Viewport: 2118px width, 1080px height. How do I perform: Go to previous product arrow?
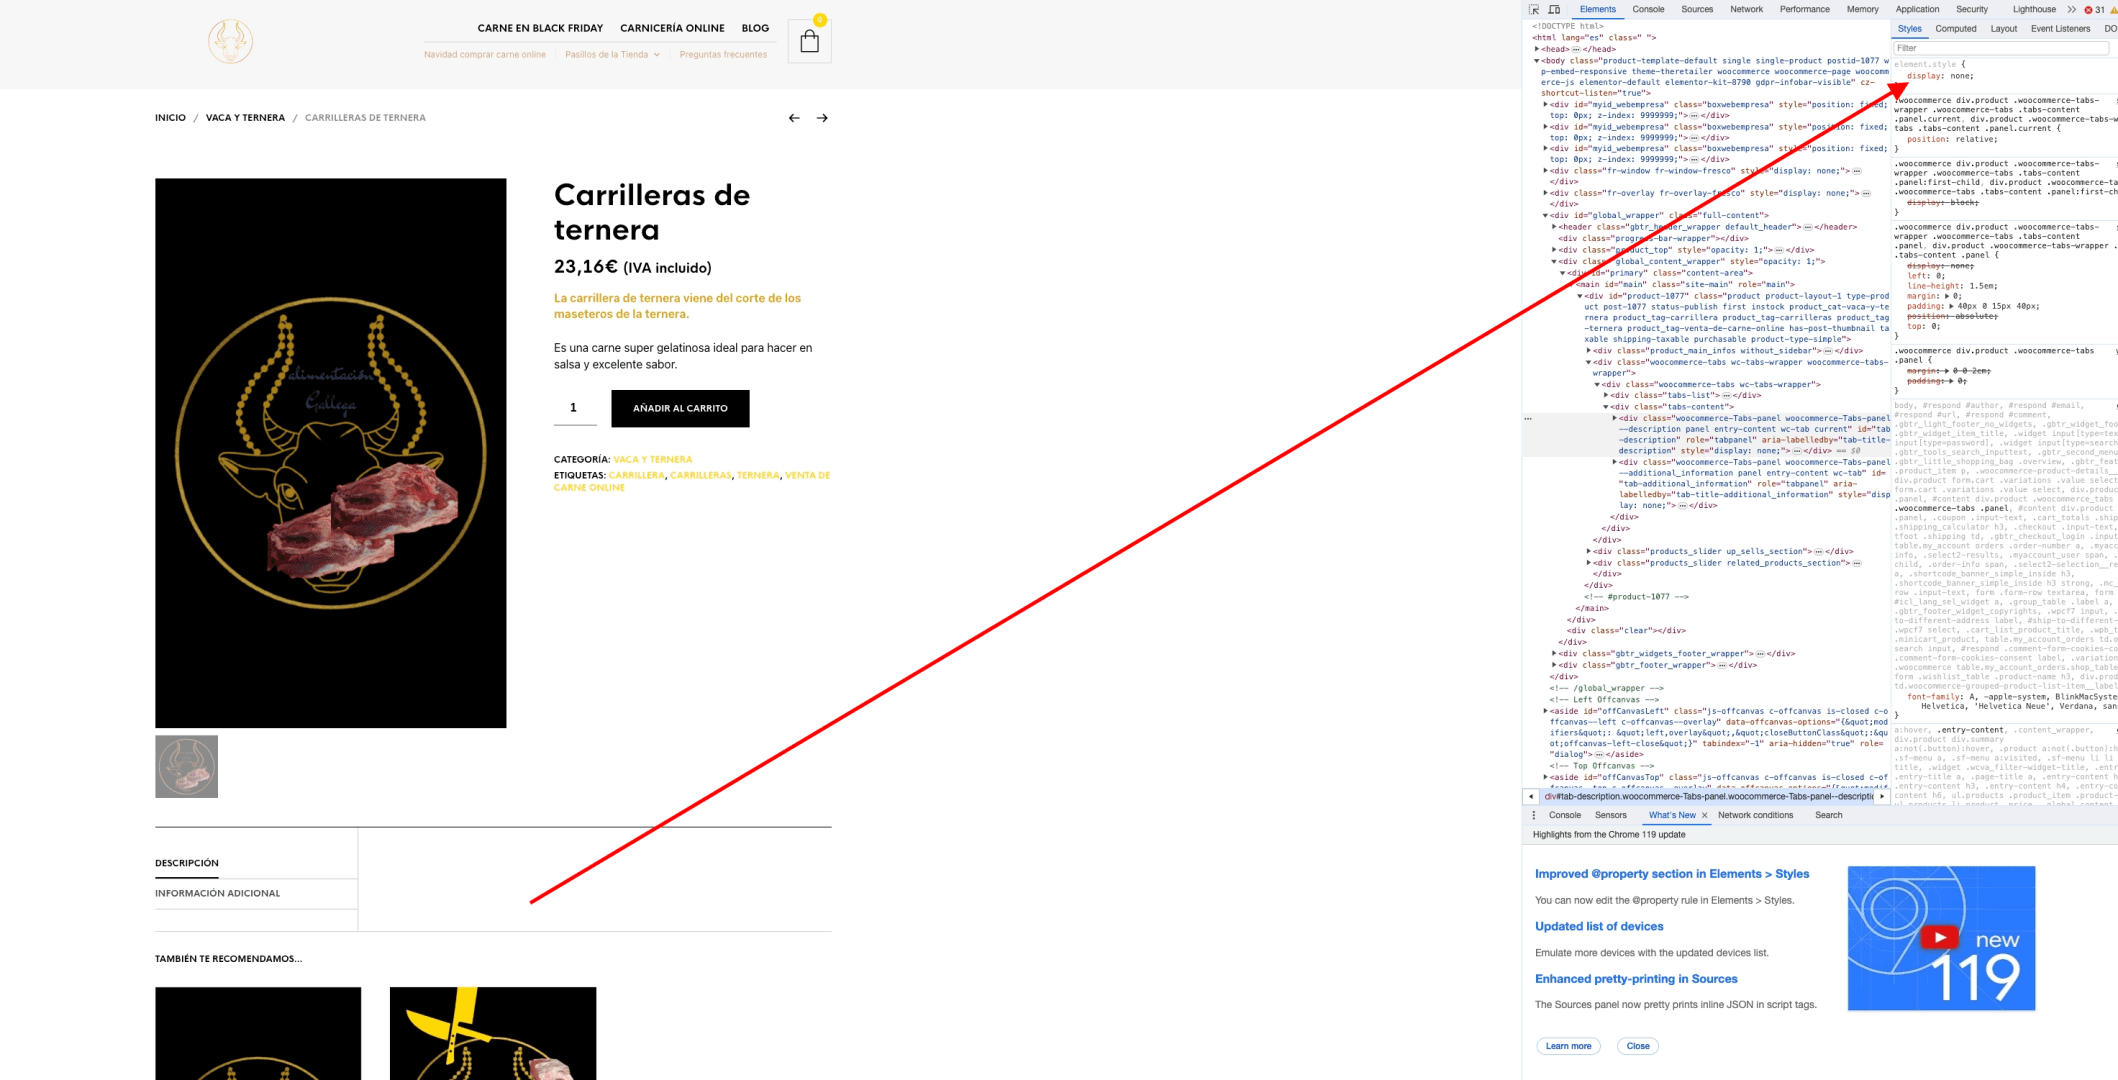click(x=794, y=118)
